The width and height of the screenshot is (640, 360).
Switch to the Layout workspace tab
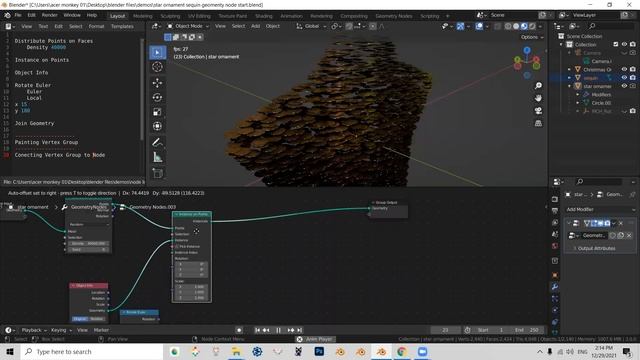118,16
